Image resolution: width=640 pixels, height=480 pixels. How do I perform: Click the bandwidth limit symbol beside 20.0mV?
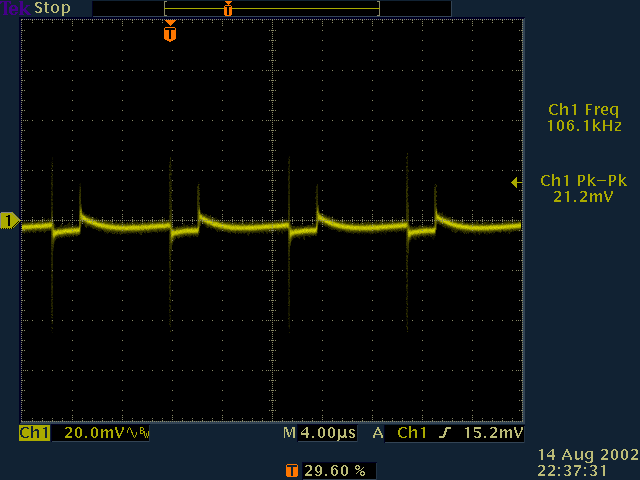(139, 434)
